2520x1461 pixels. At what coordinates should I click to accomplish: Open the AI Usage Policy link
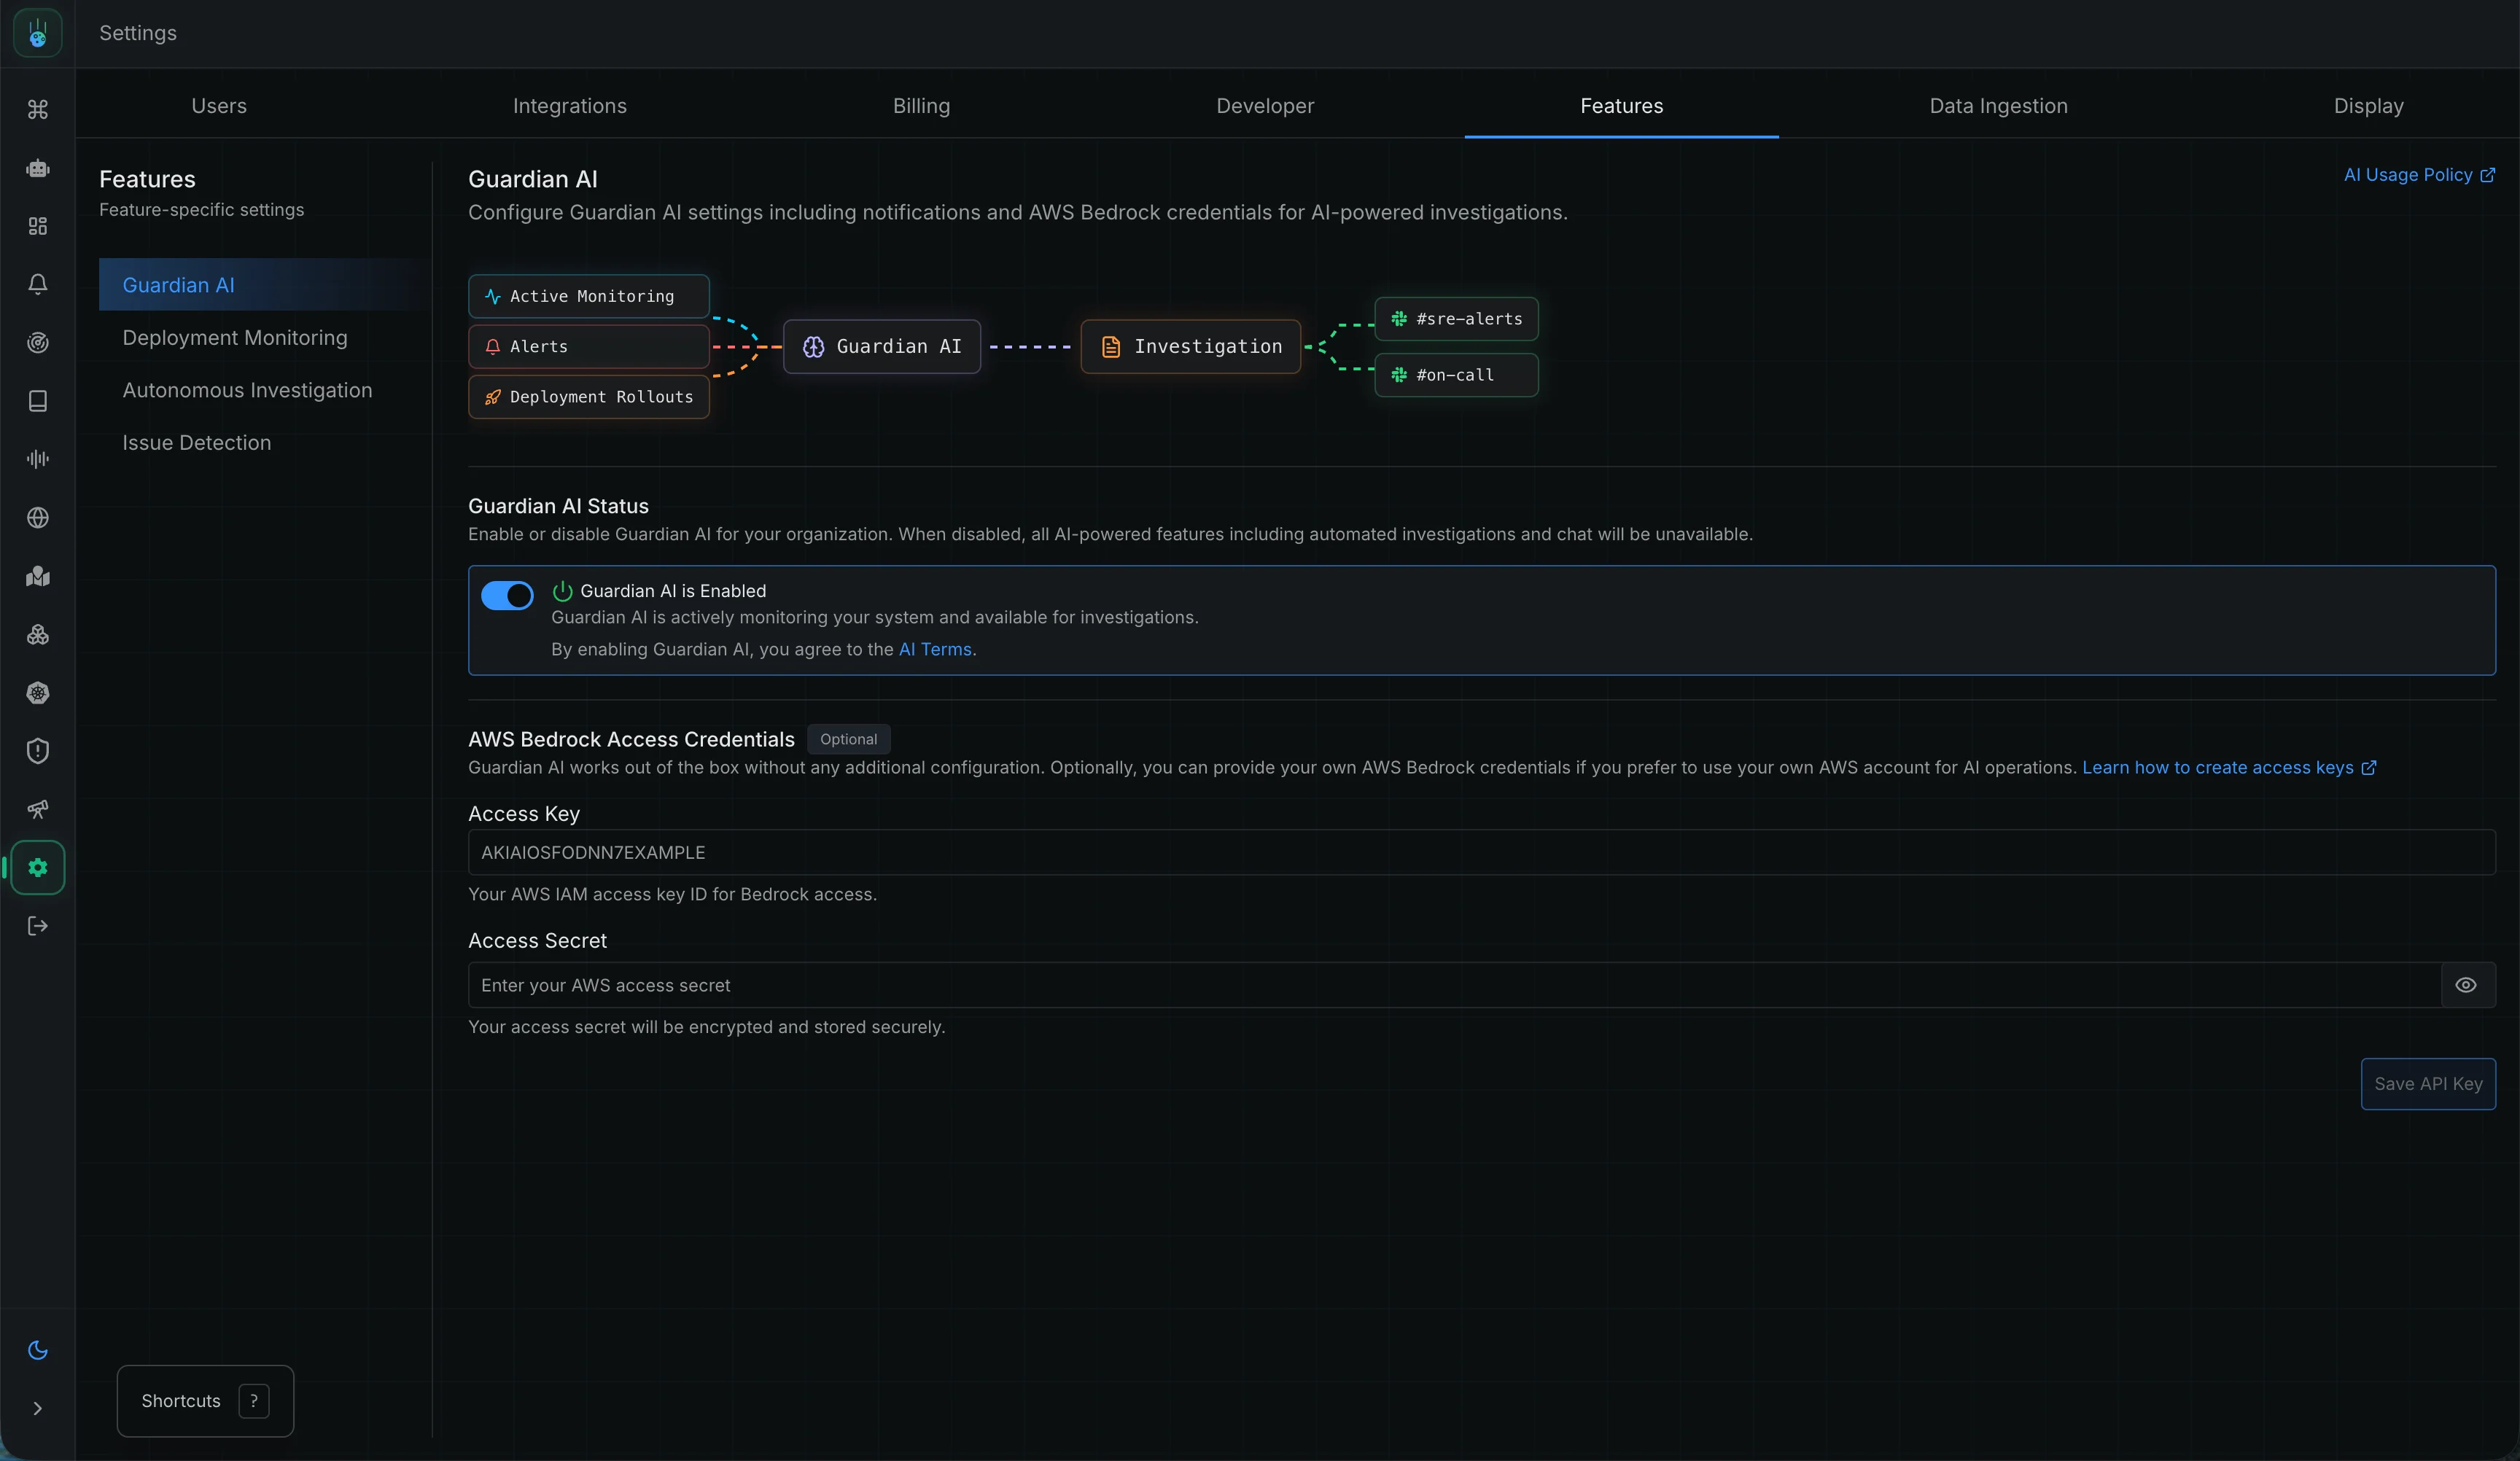tap(2419, 175)
